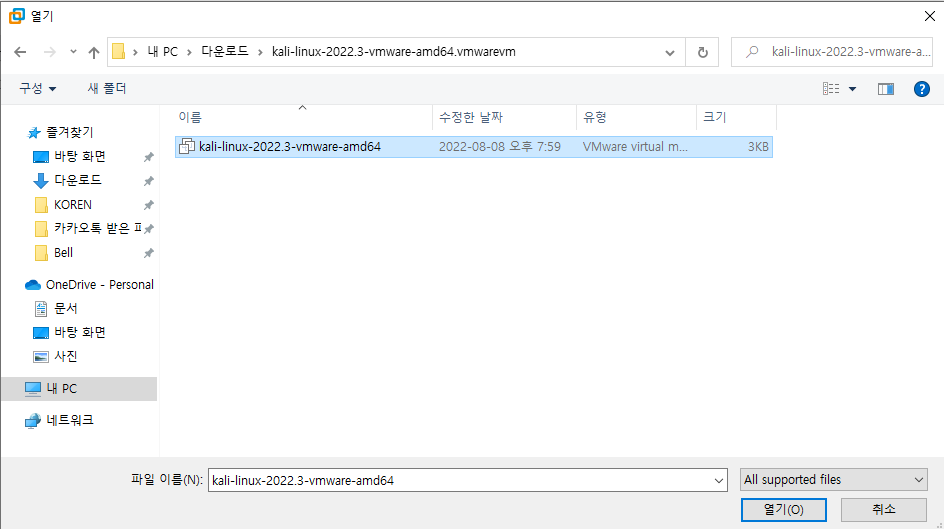This screenshot has width=944, height=529.
Task: Click the 내 PC computer icon
Action: [33, 389]
